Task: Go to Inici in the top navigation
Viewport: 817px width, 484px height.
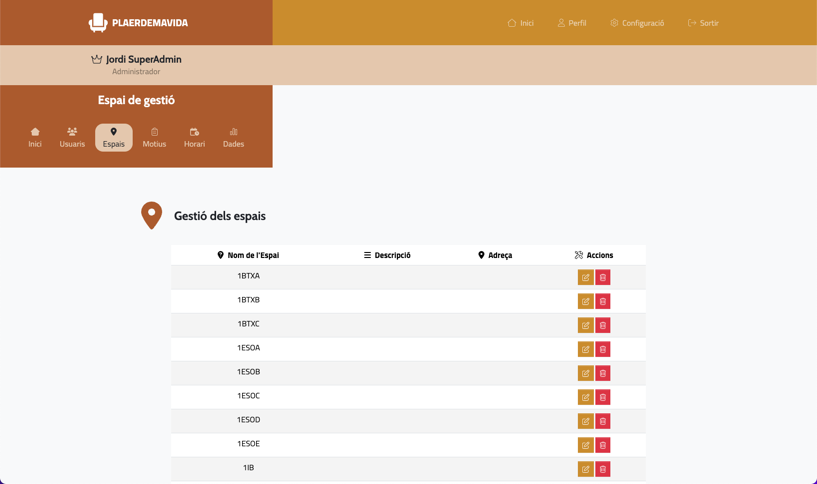Action: (x=520, y=23)
